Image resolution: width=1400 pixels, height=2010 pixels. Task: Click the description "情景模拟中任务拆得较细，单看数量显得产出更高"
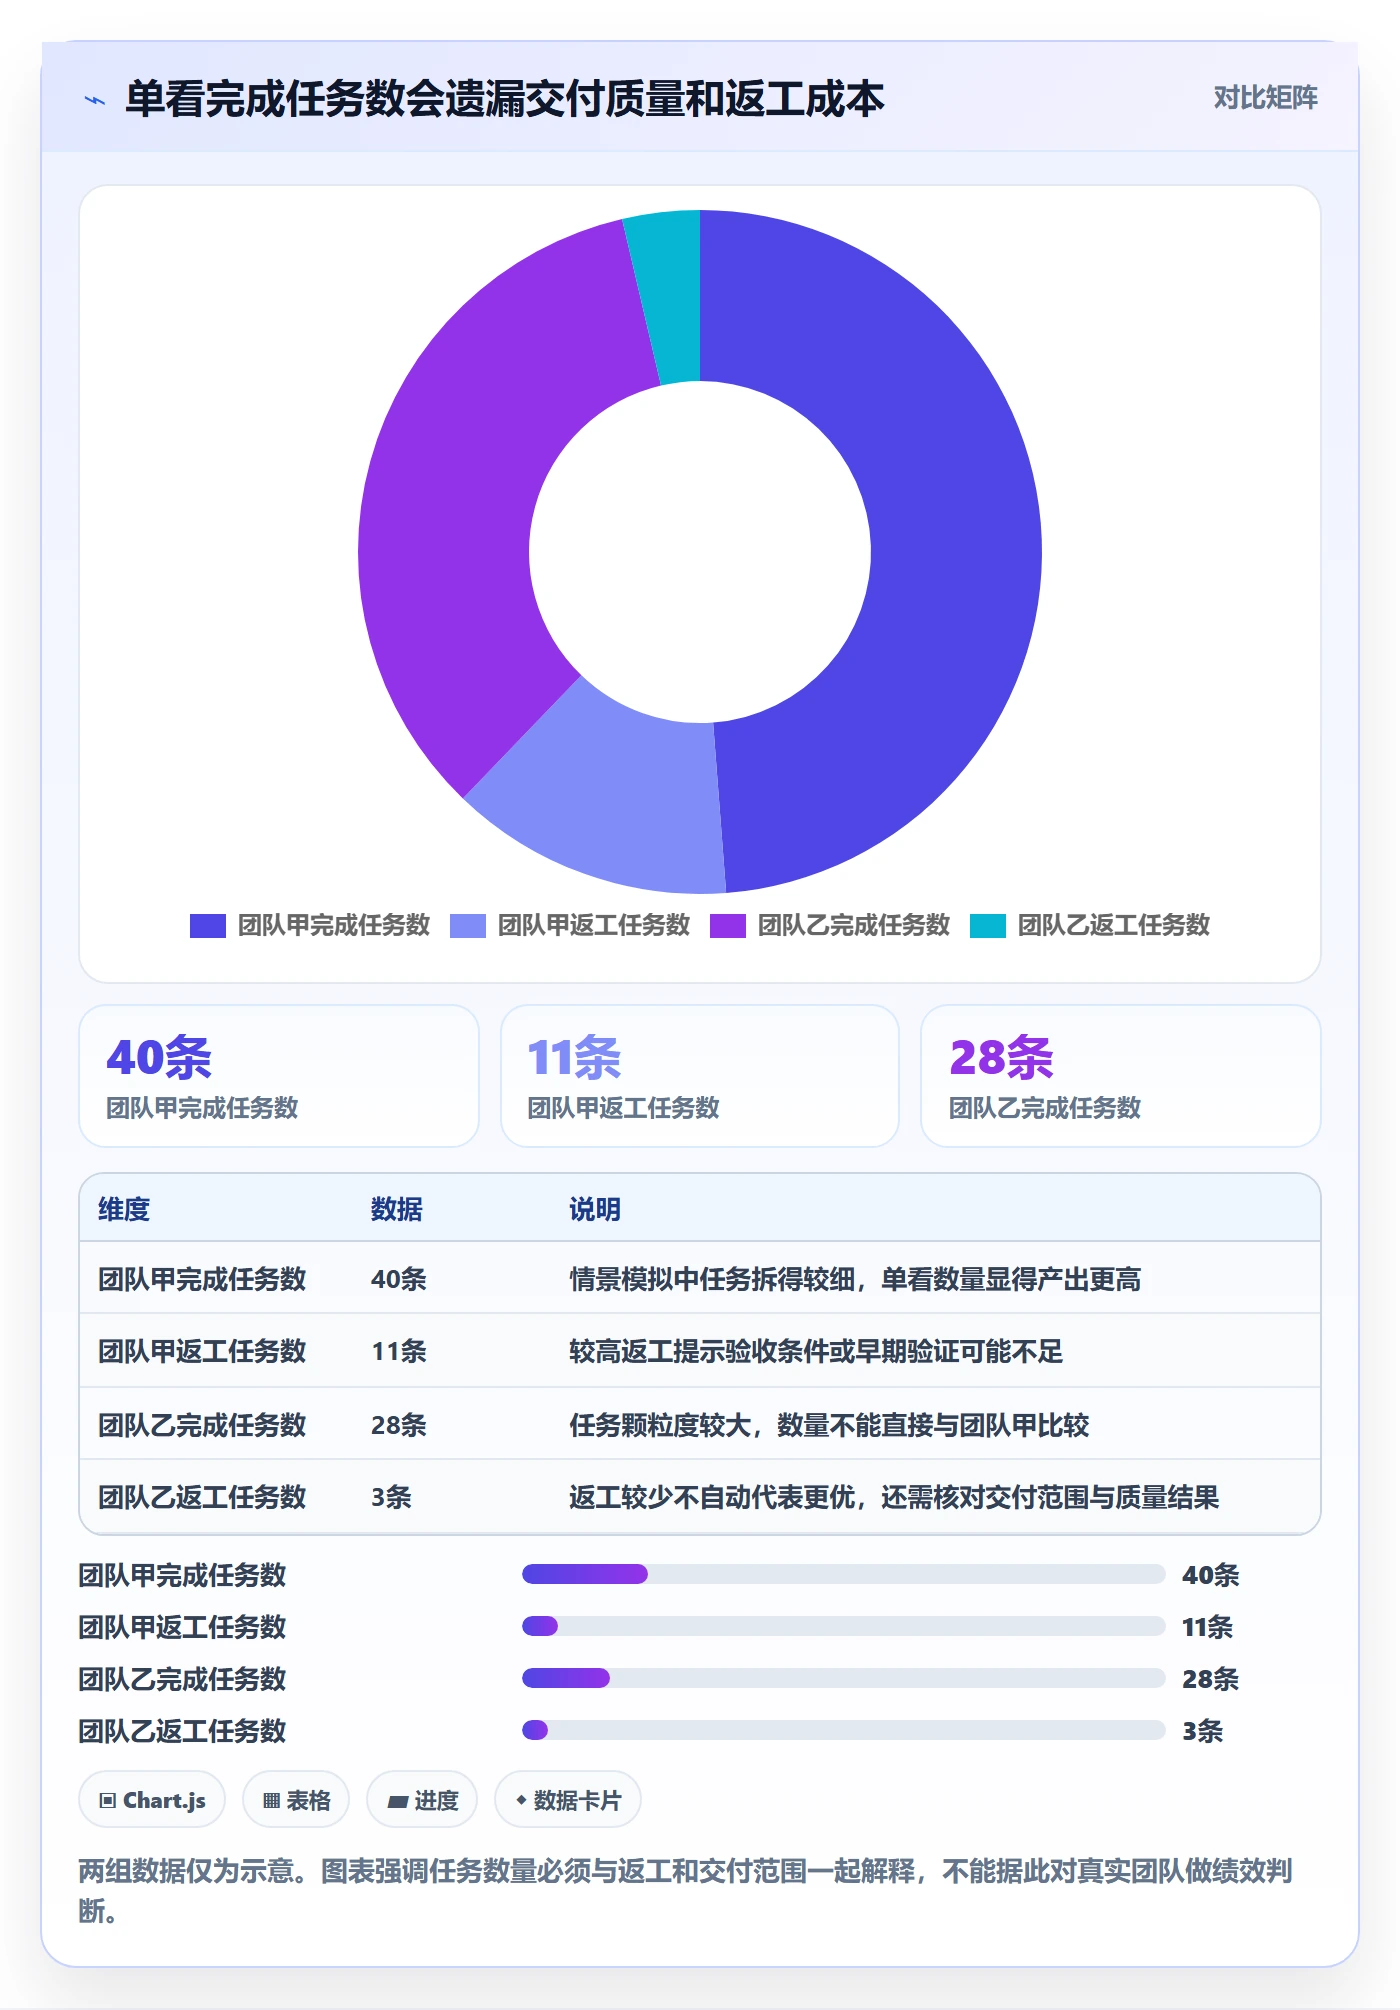point(855,1279)
